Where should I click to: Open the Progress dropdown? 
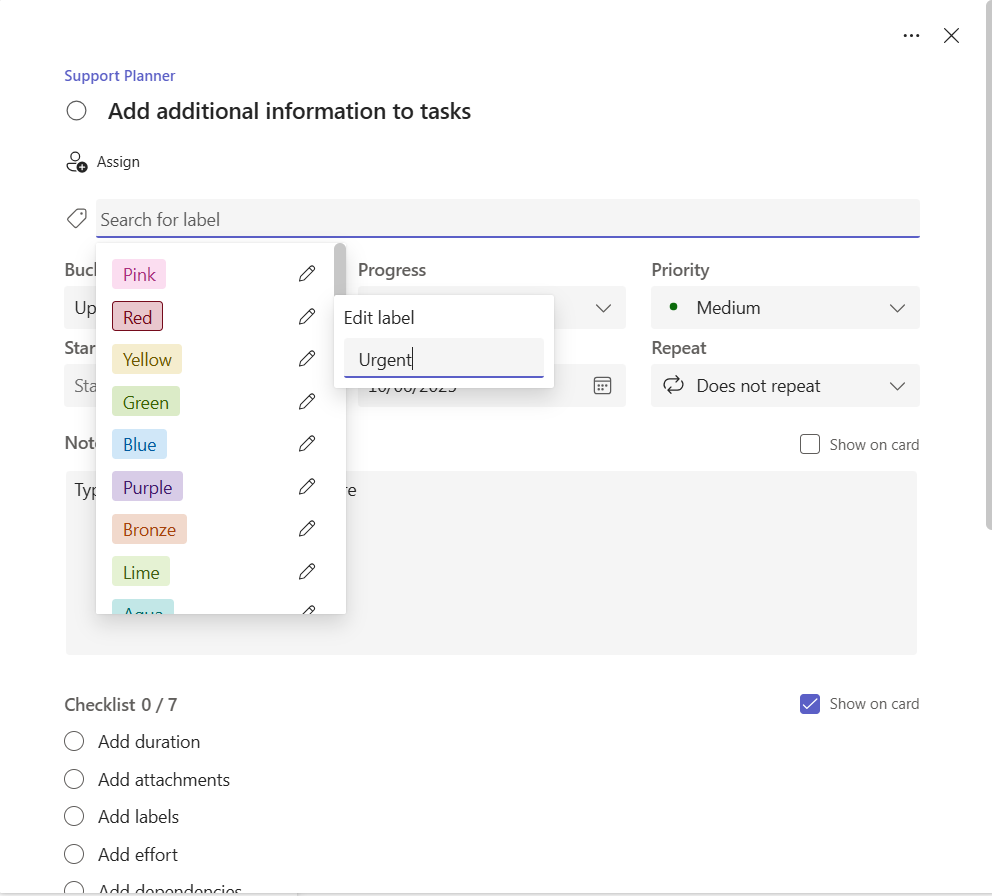[602, 307]
